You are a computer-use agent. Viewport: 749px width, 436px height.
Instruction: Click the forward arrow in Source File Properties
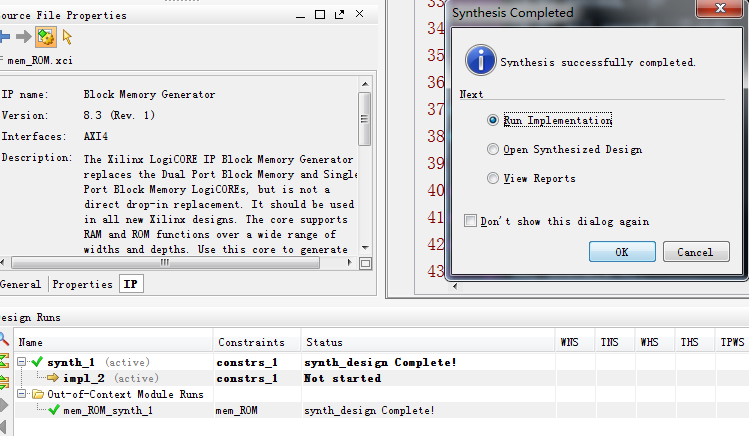(x=23, y=37)
